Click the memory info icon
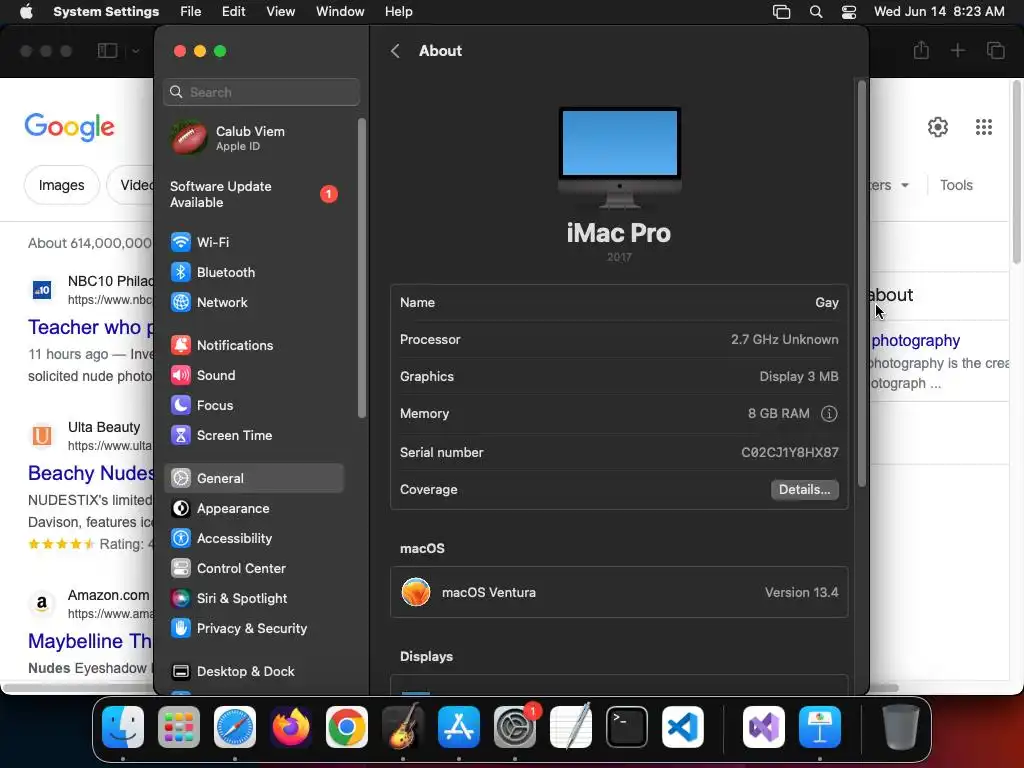Screen dimensions: 1024x768 829,414
